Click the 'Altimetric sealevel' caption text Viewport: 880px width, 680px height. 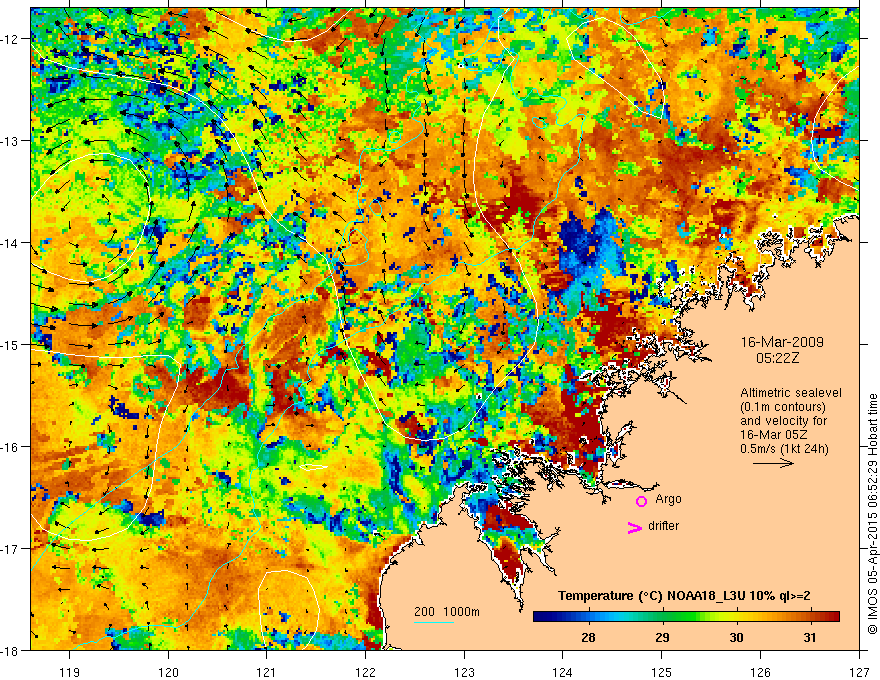click(x=791, y=393)
